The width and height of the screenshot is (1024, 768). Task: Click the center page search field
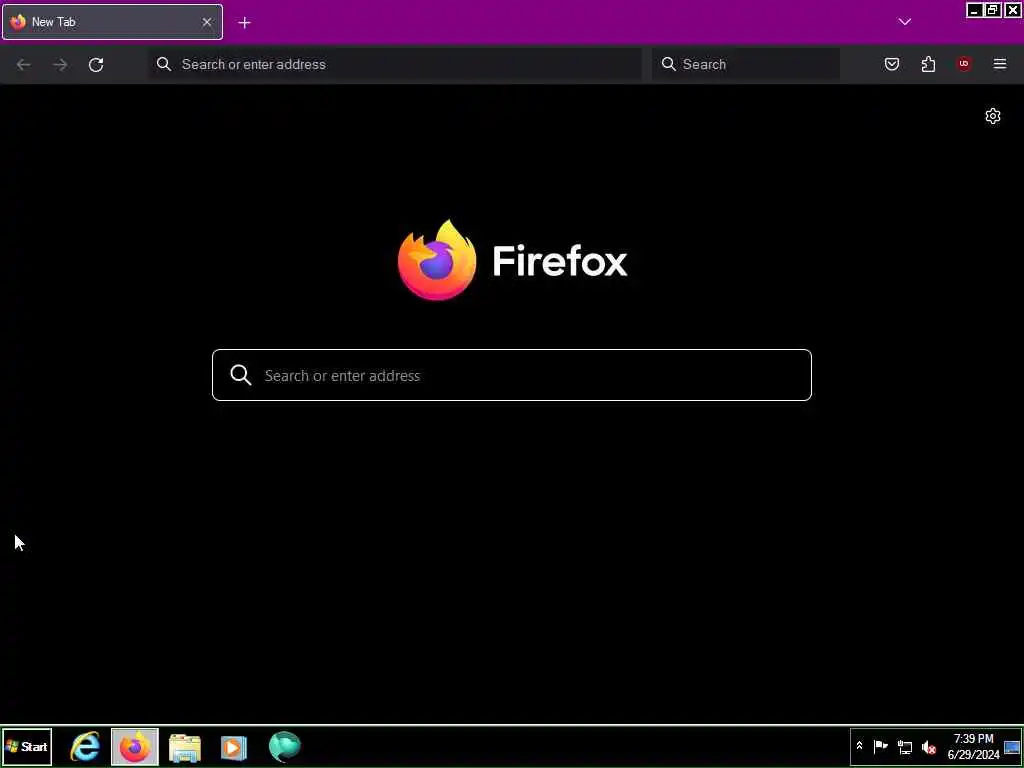pyautogui.click(x=512, y=375)
